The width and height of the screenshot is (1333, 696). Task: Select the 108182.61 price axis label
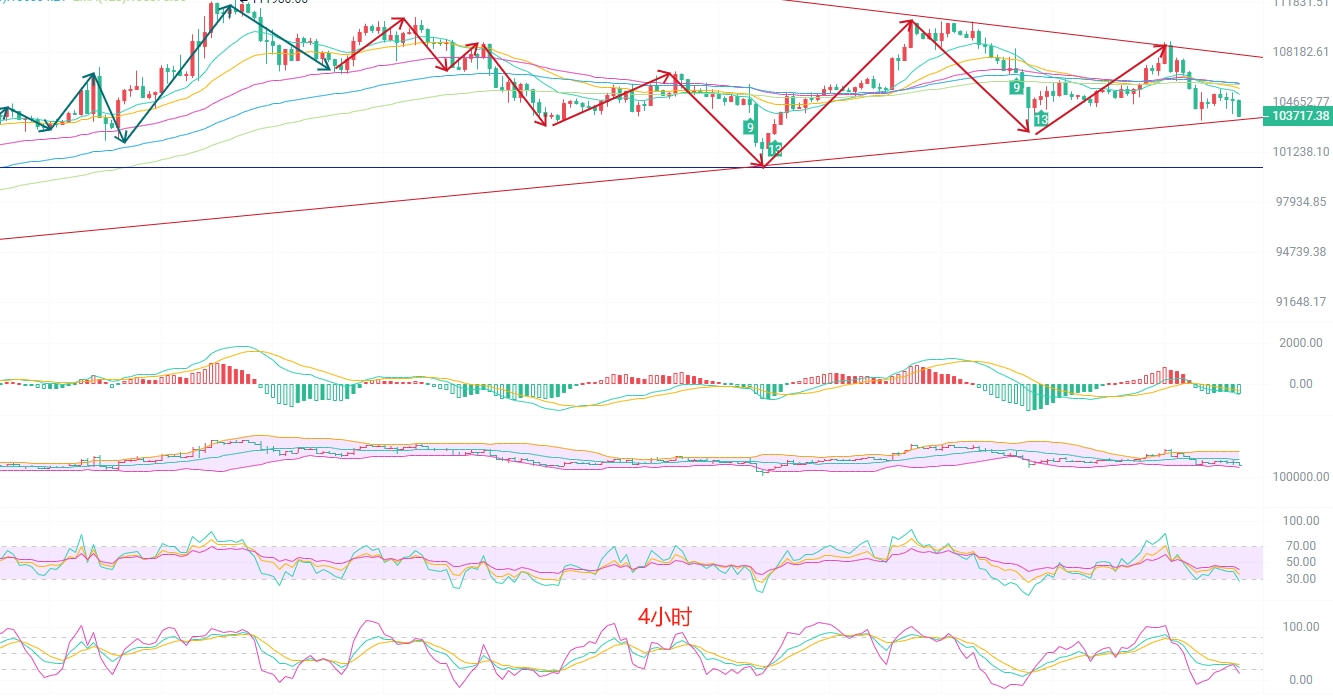1301,52
